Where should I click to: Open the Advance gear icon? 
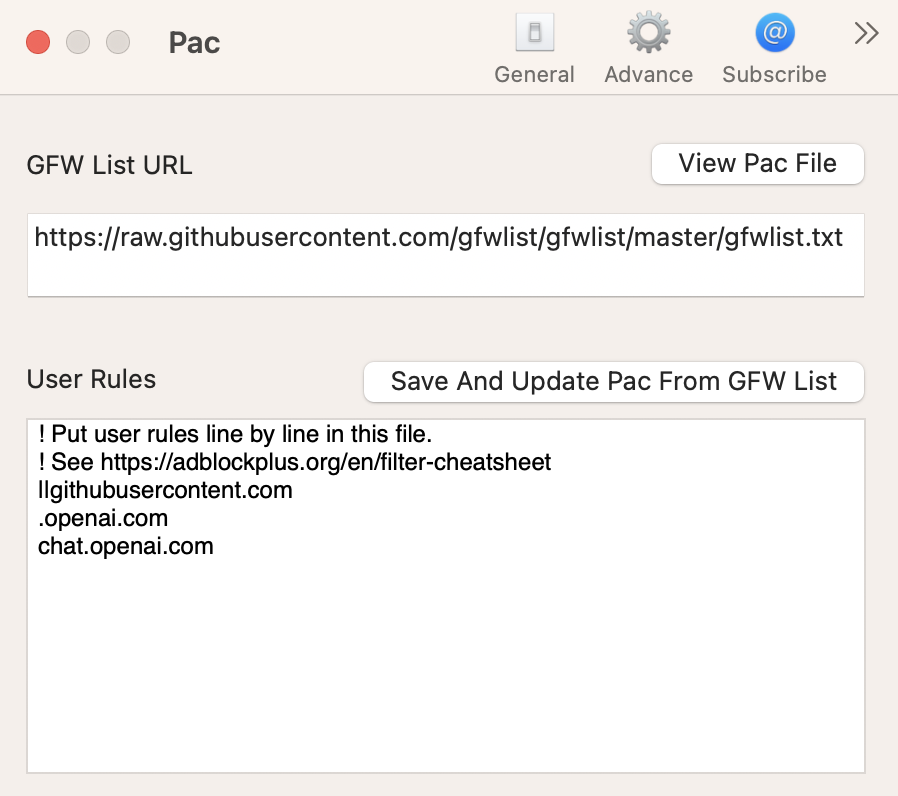point(648,34)
